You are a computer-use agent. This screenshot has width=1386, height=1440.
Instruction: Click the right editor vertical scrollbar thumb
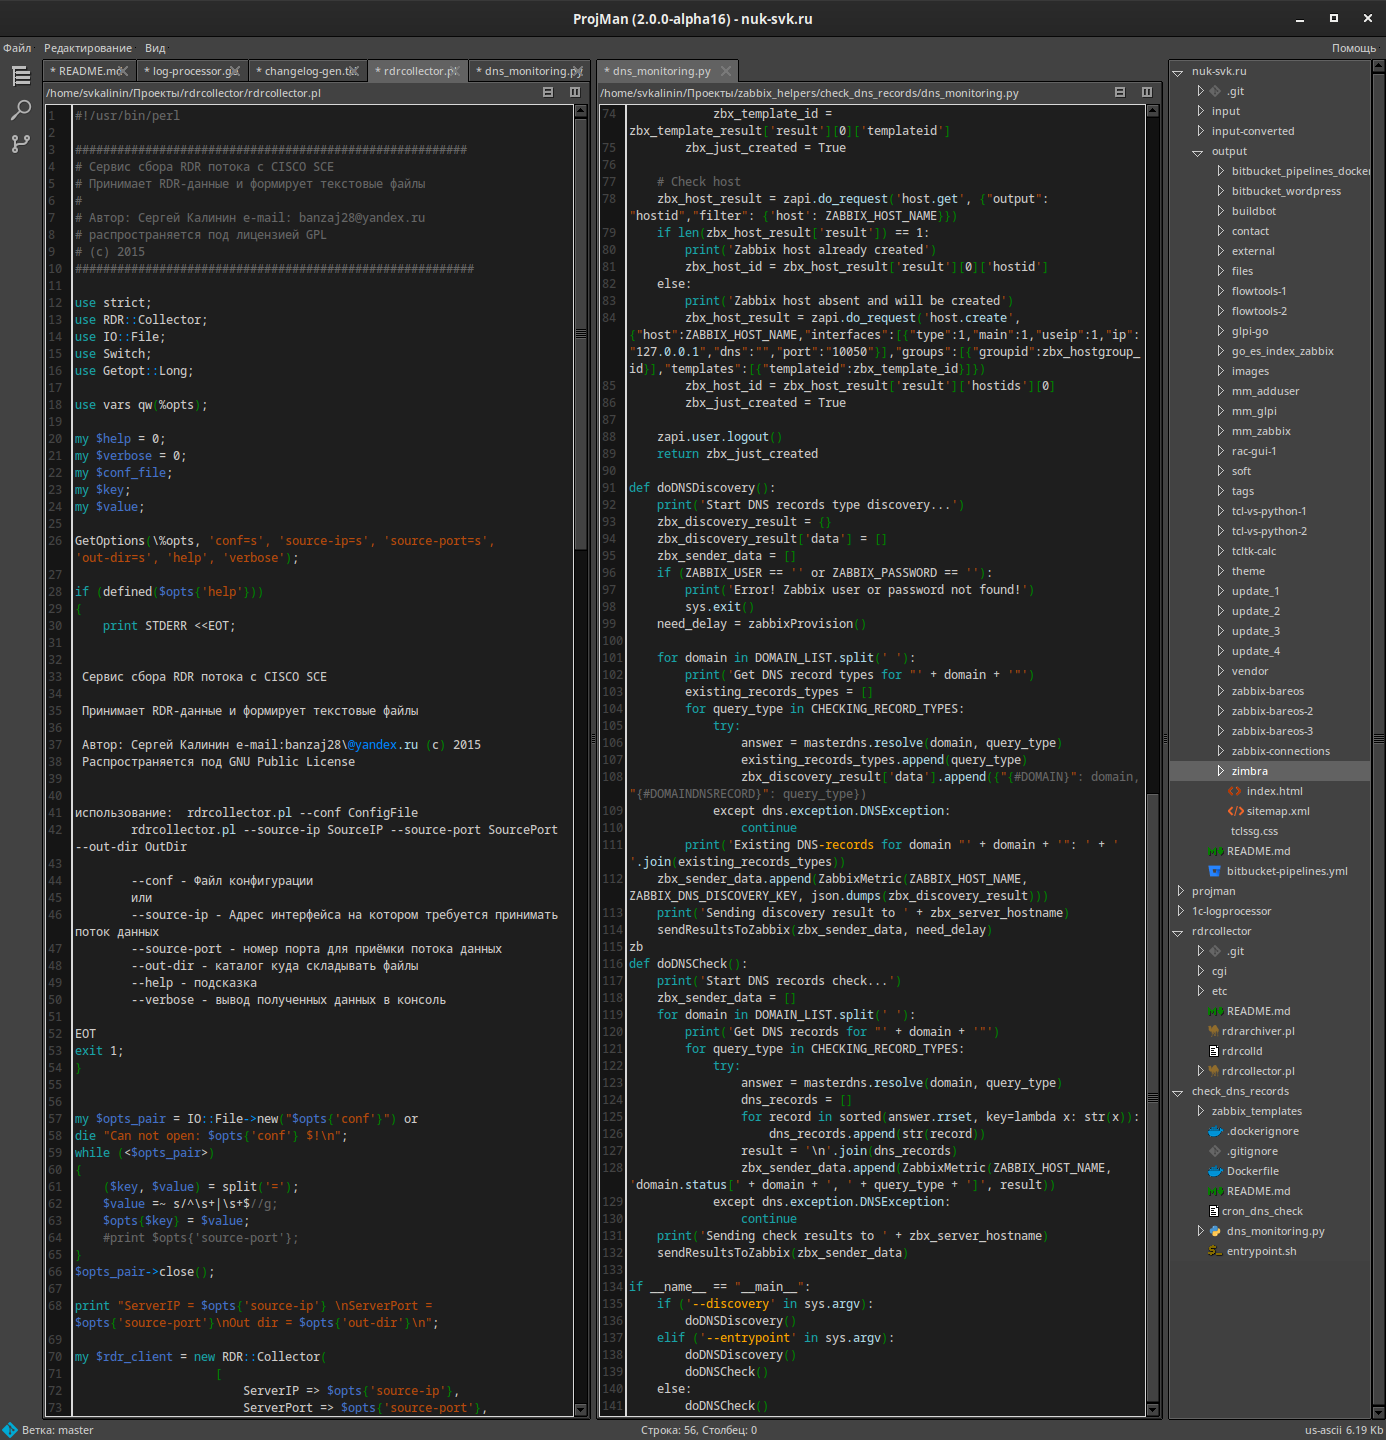pyautogui.click(x=1152, y=1096)
